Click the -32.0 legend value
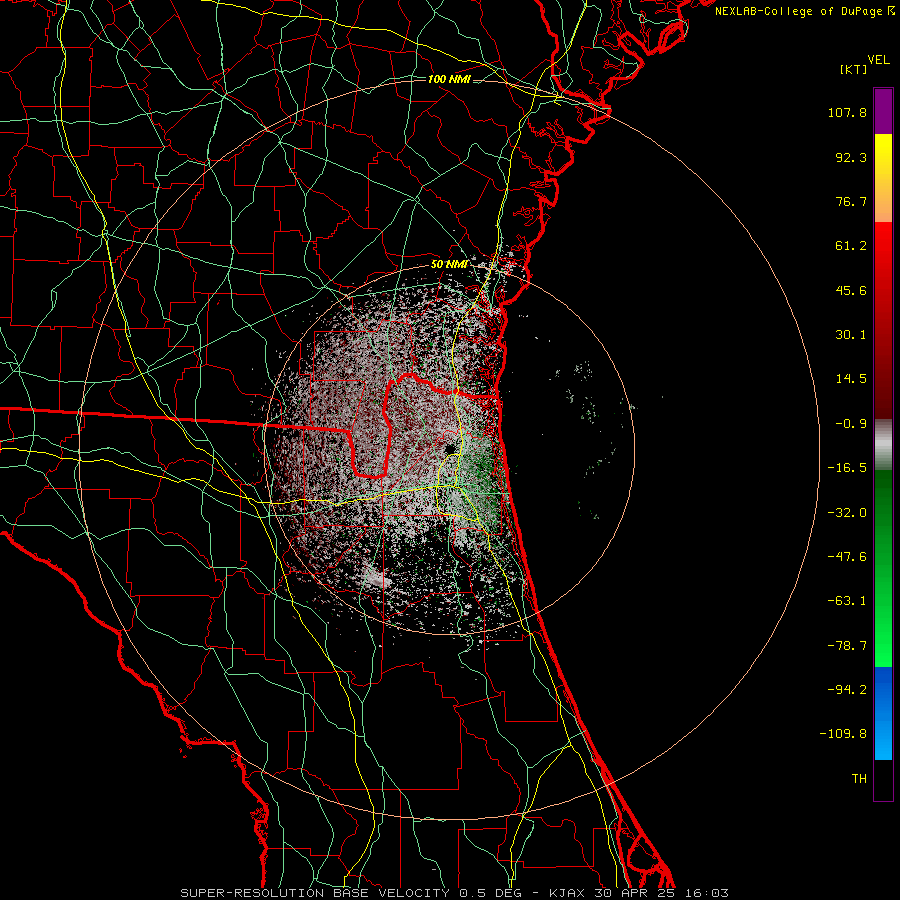Viewport: 900px width, 900px height. click(847, 513)
